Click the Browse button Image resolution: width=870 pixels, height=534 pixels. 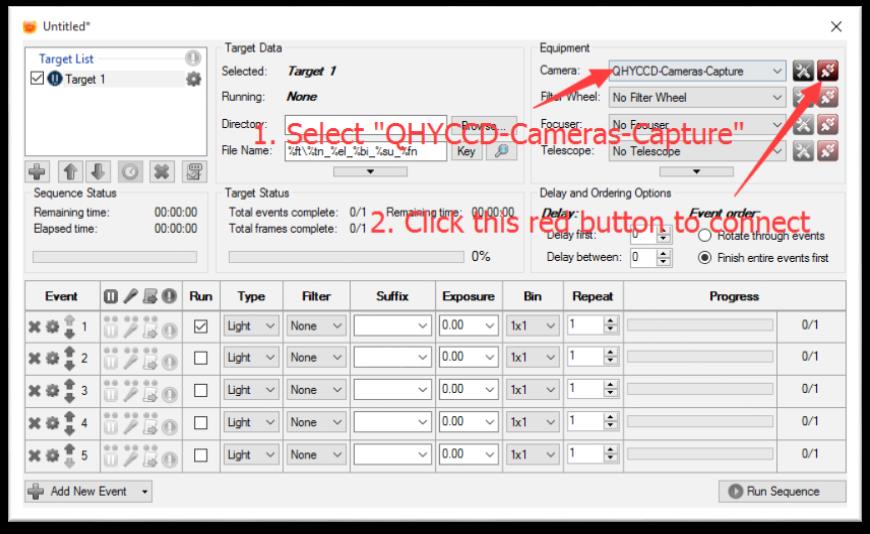pos(484,125)
